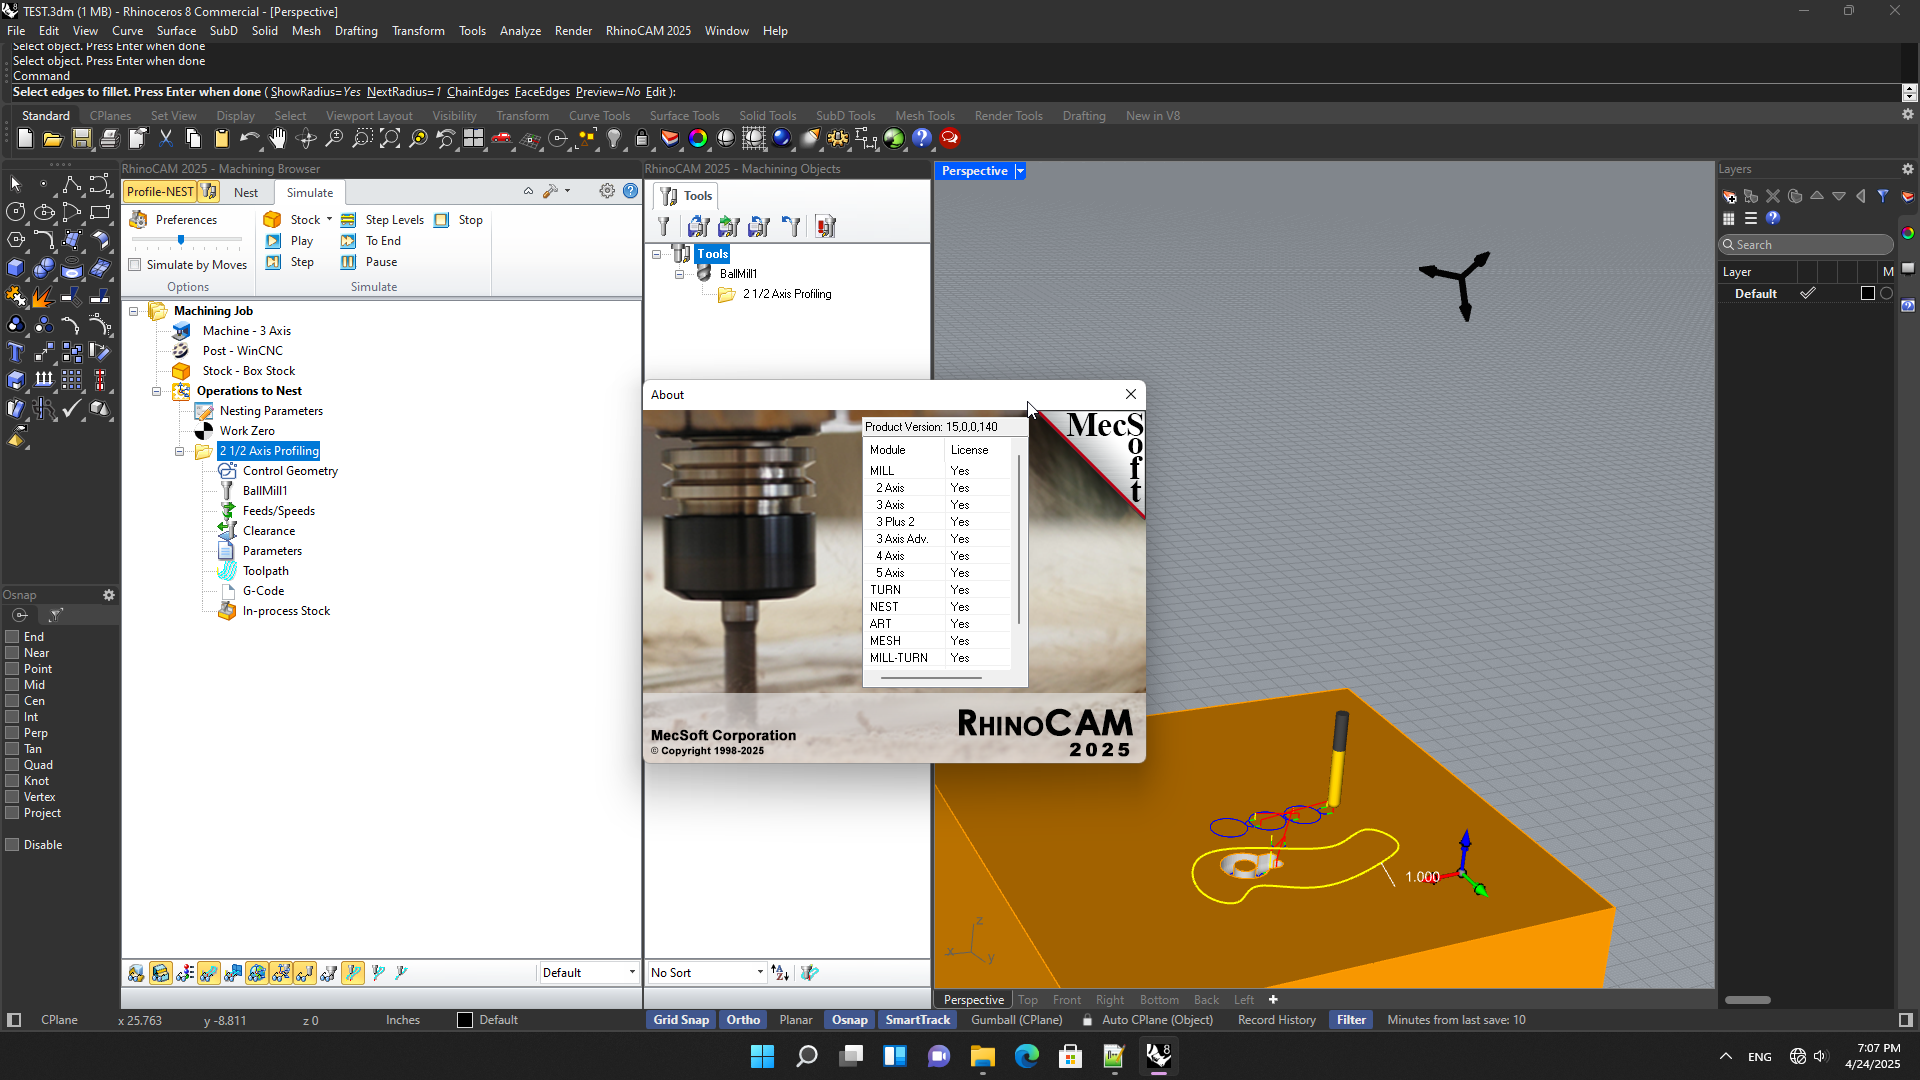The image size is (1920, 1080).
Task: Click the Save icon in Standard toolbar
Action: pos(82,139)
